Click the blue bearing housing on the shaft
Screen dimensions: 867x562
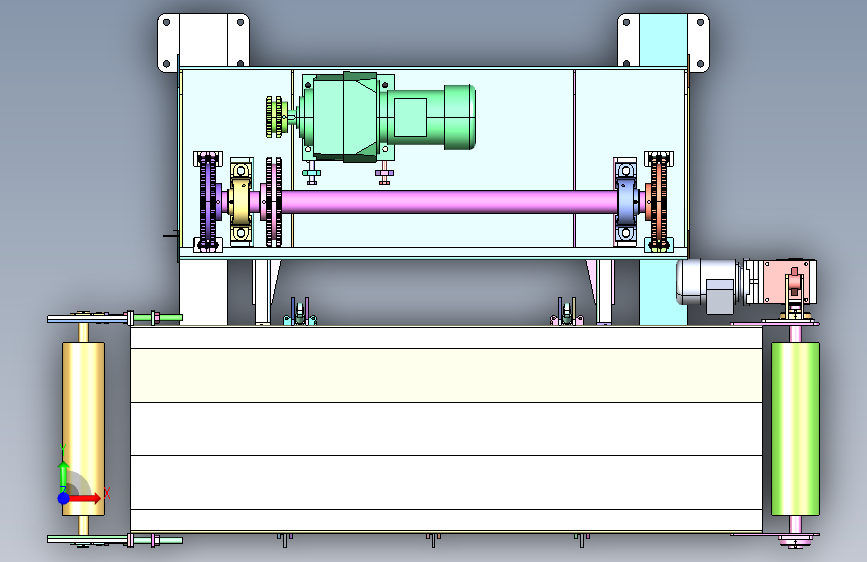(x=626, y=202)
